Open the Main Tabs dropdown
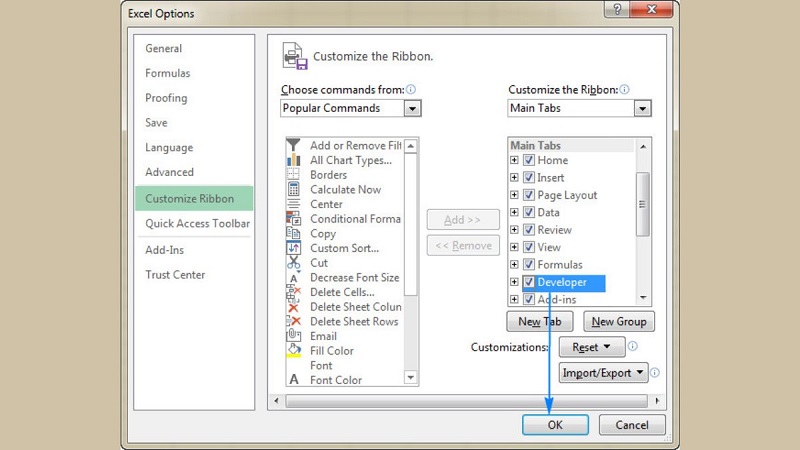The image size is (800, 450). pos(642,108)
